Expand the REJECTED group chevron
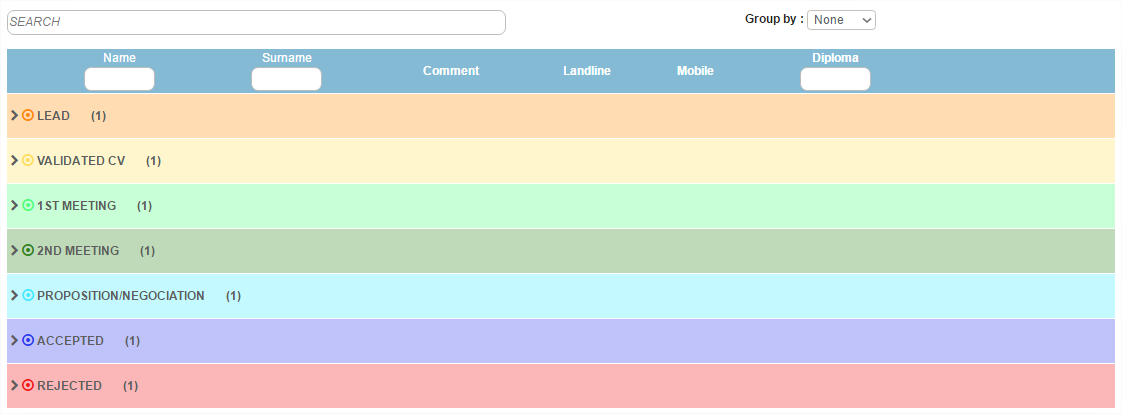Viewport: 1122px width, 414px height. [14, 386]
